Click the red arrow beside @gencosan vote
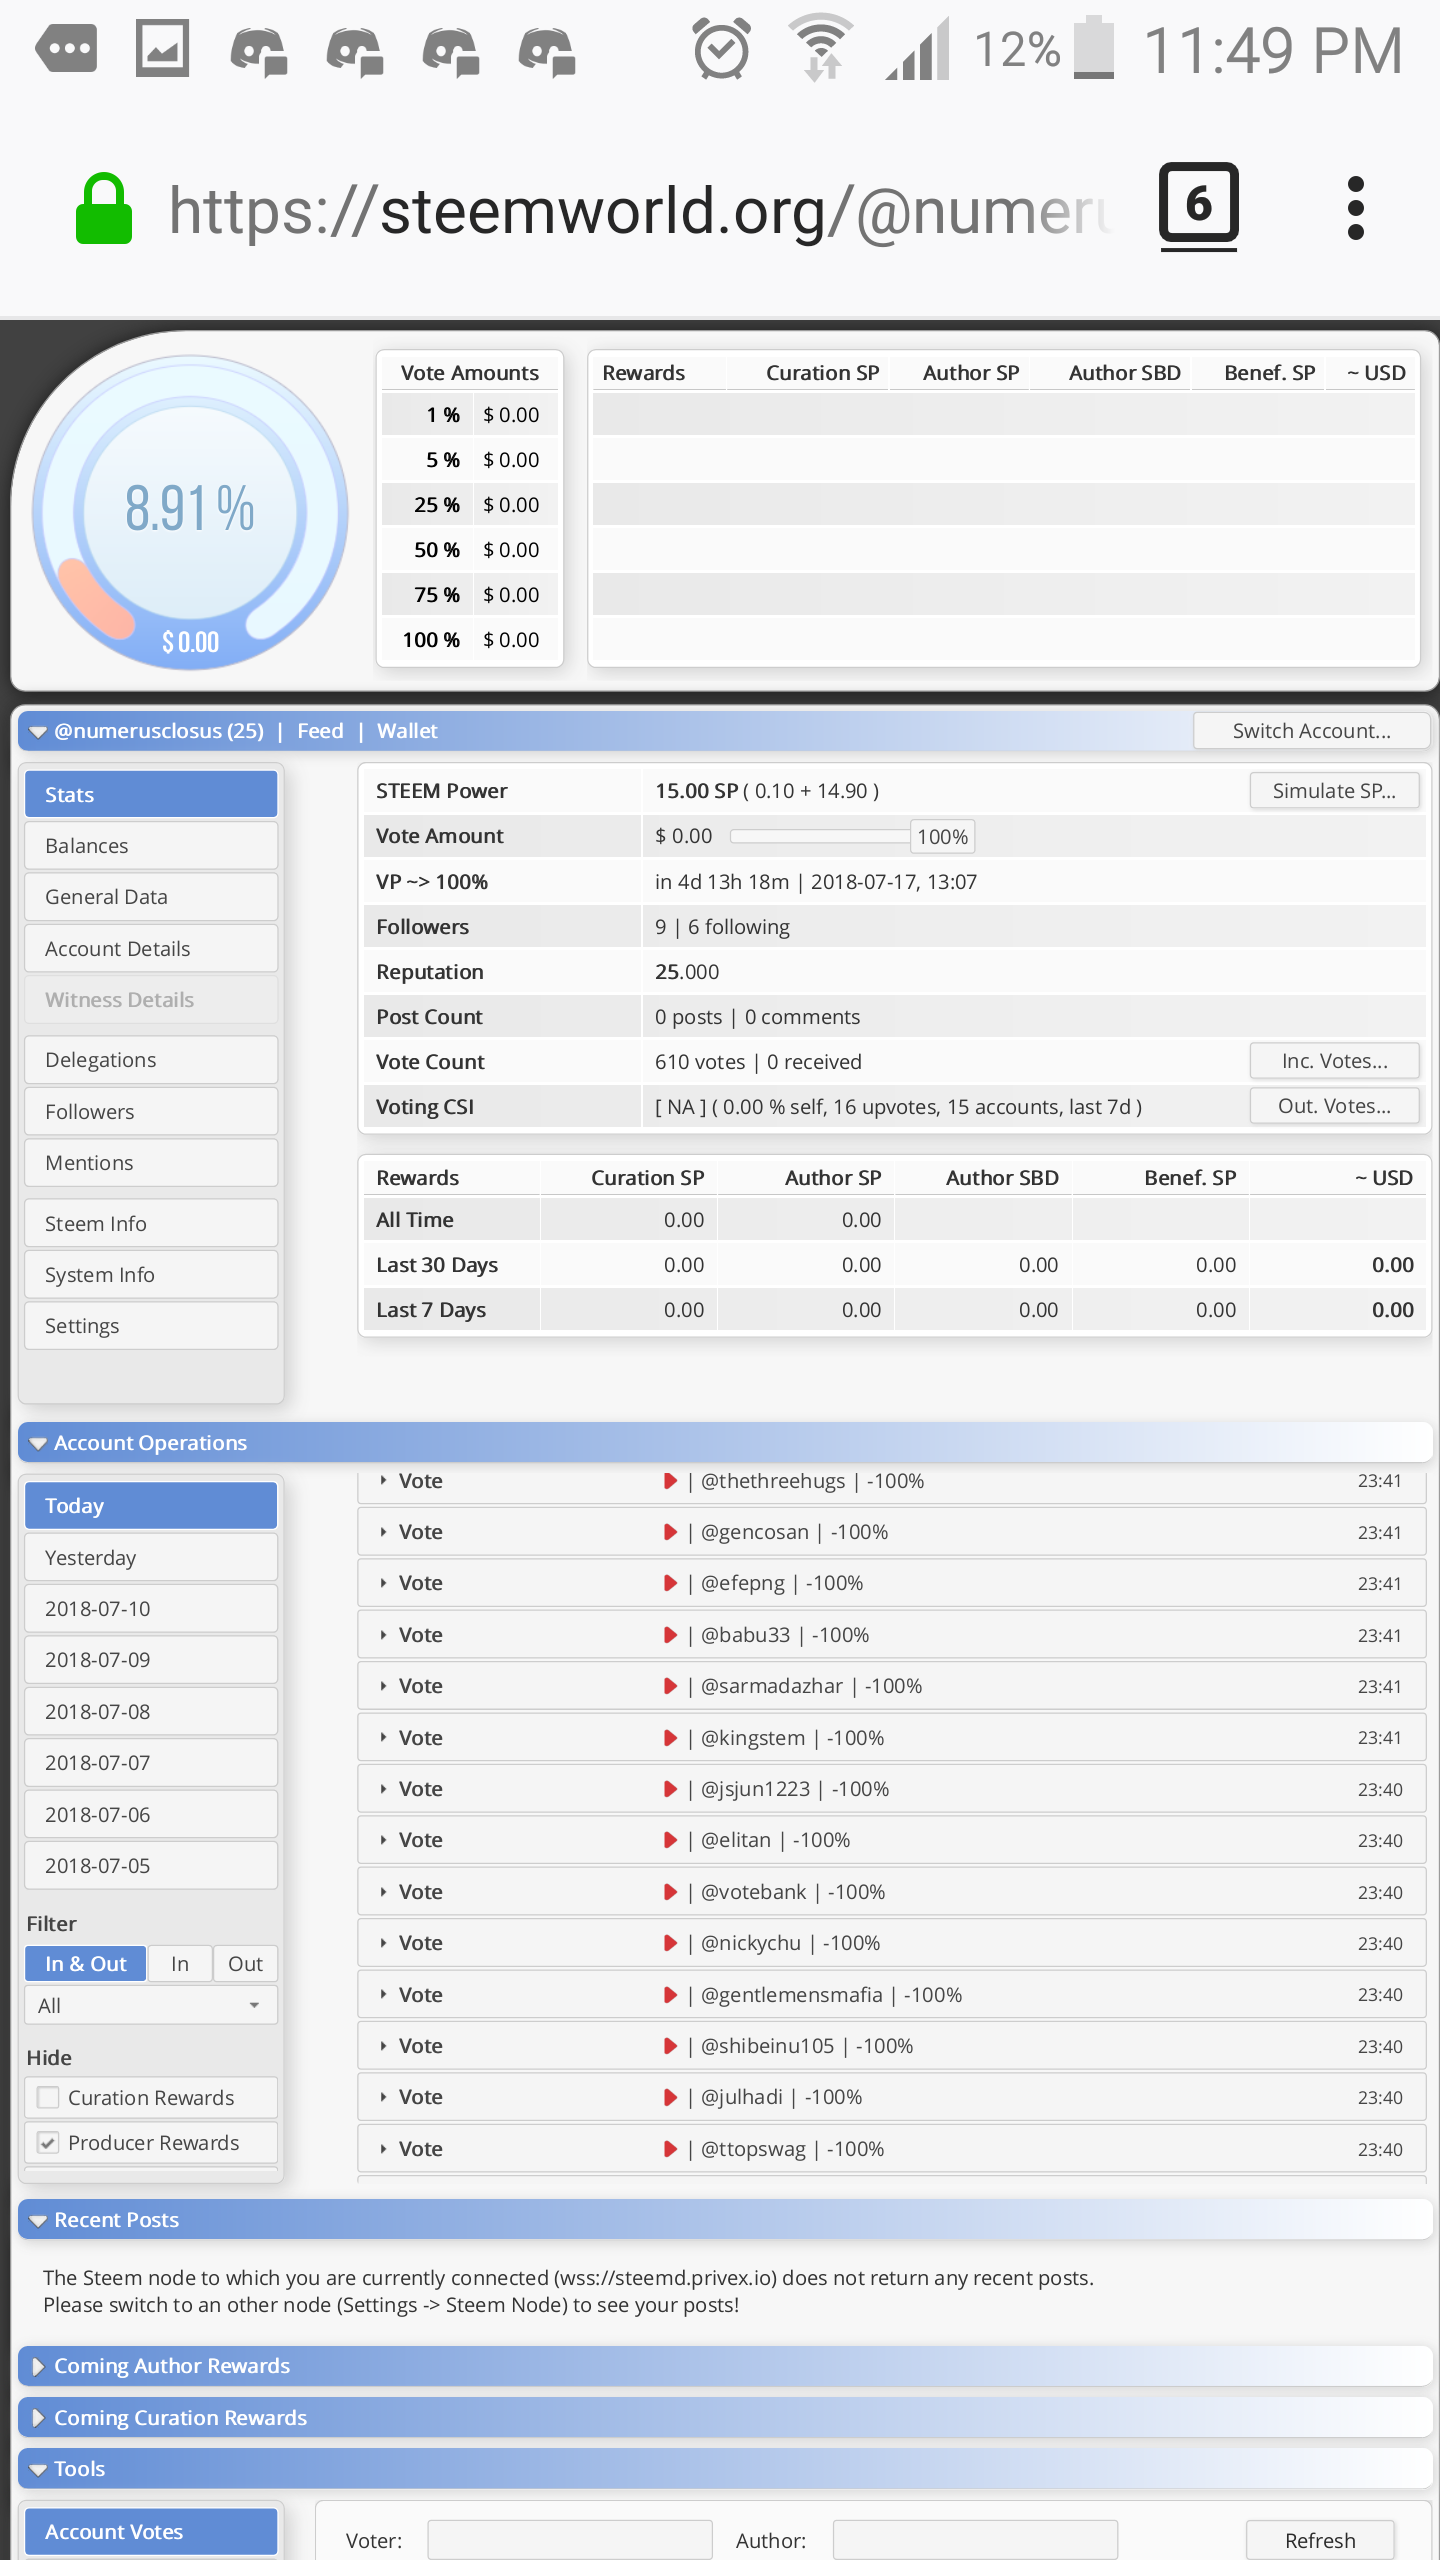The height and width of the screenshot is (2560, 1440). point(670,1532)
